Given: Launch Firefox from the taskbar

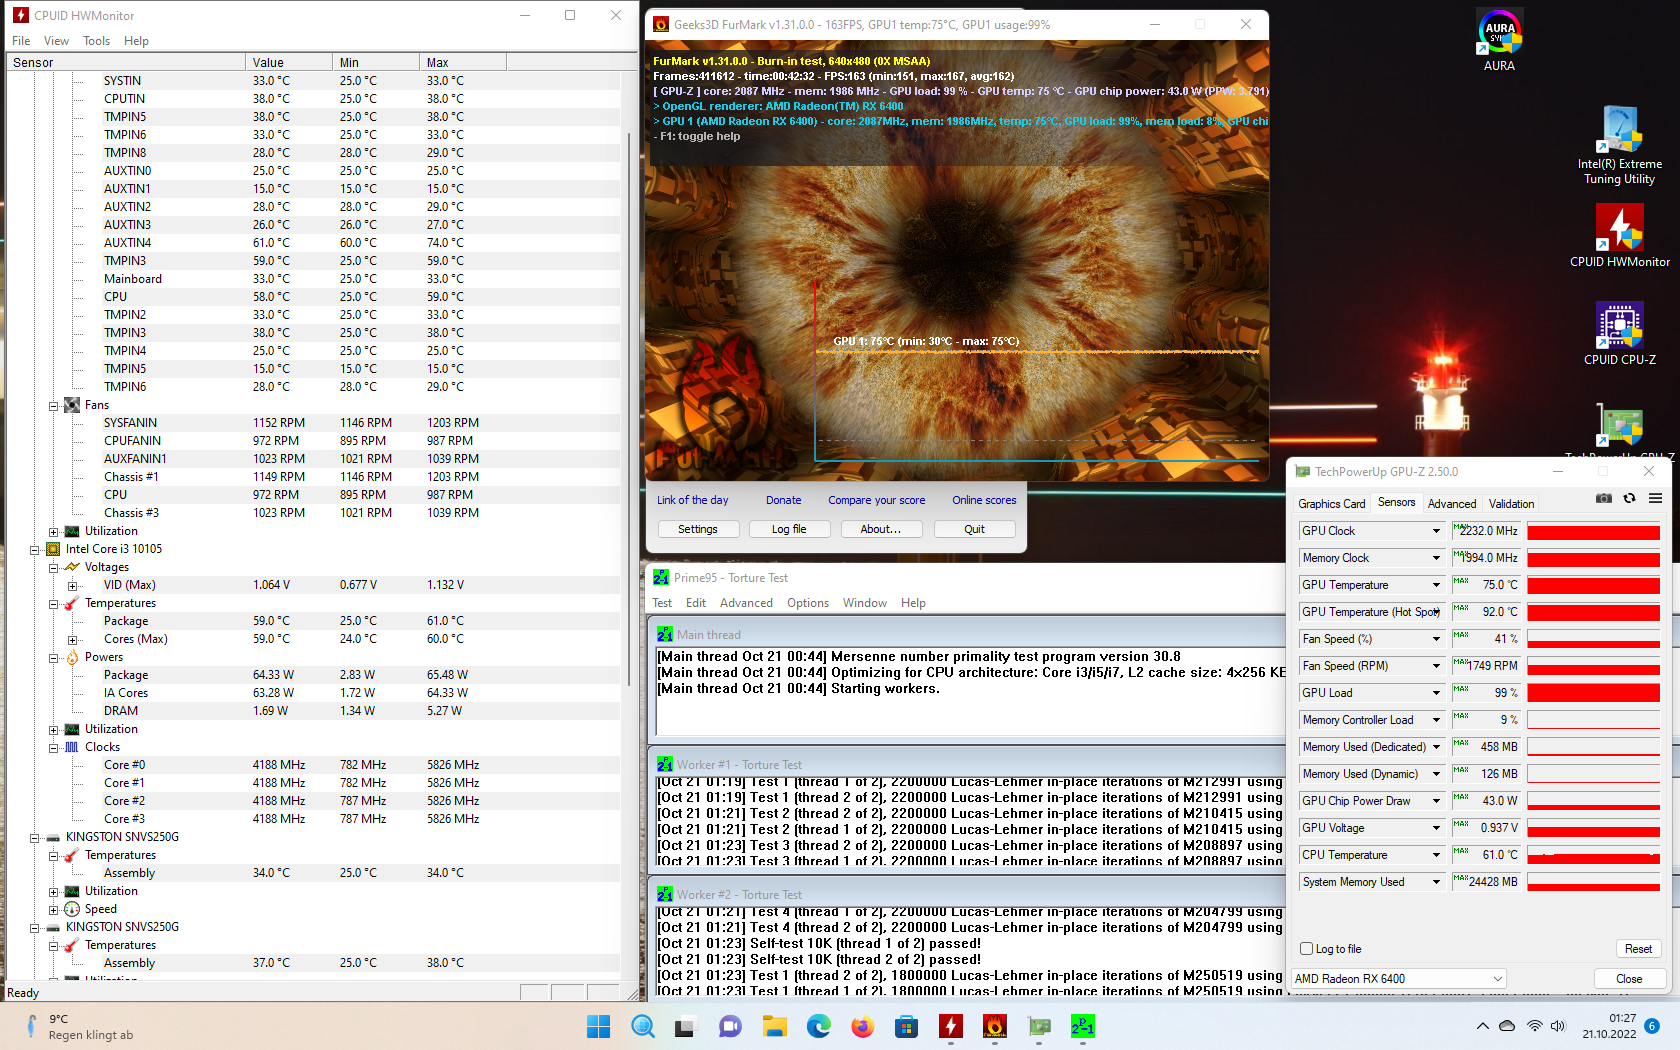Looking at the screenshot, I should 862,1026.
